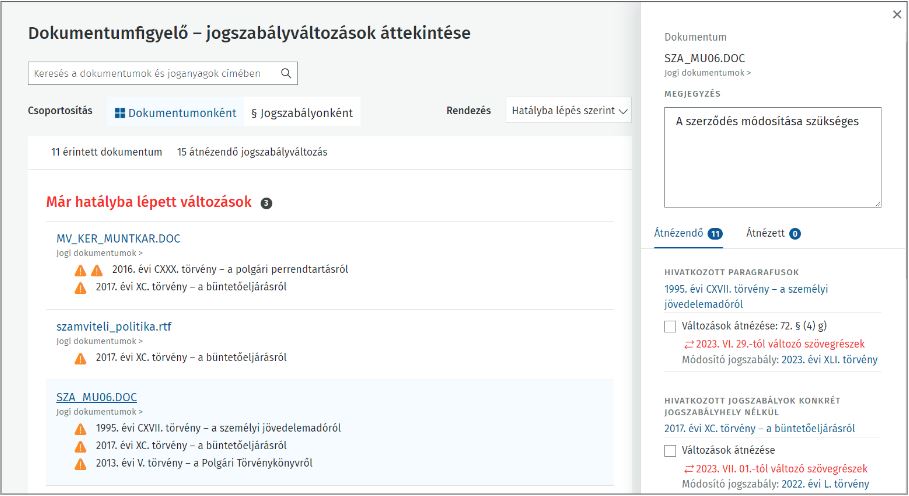Close the document side panel

pos(895,14)
